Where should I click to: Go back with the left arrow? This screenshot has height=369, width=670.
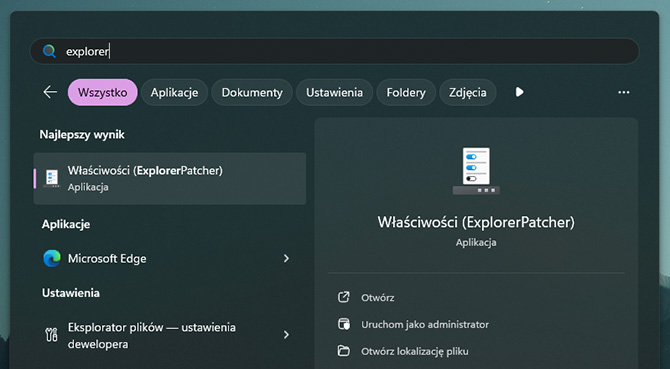pos(50,92)
